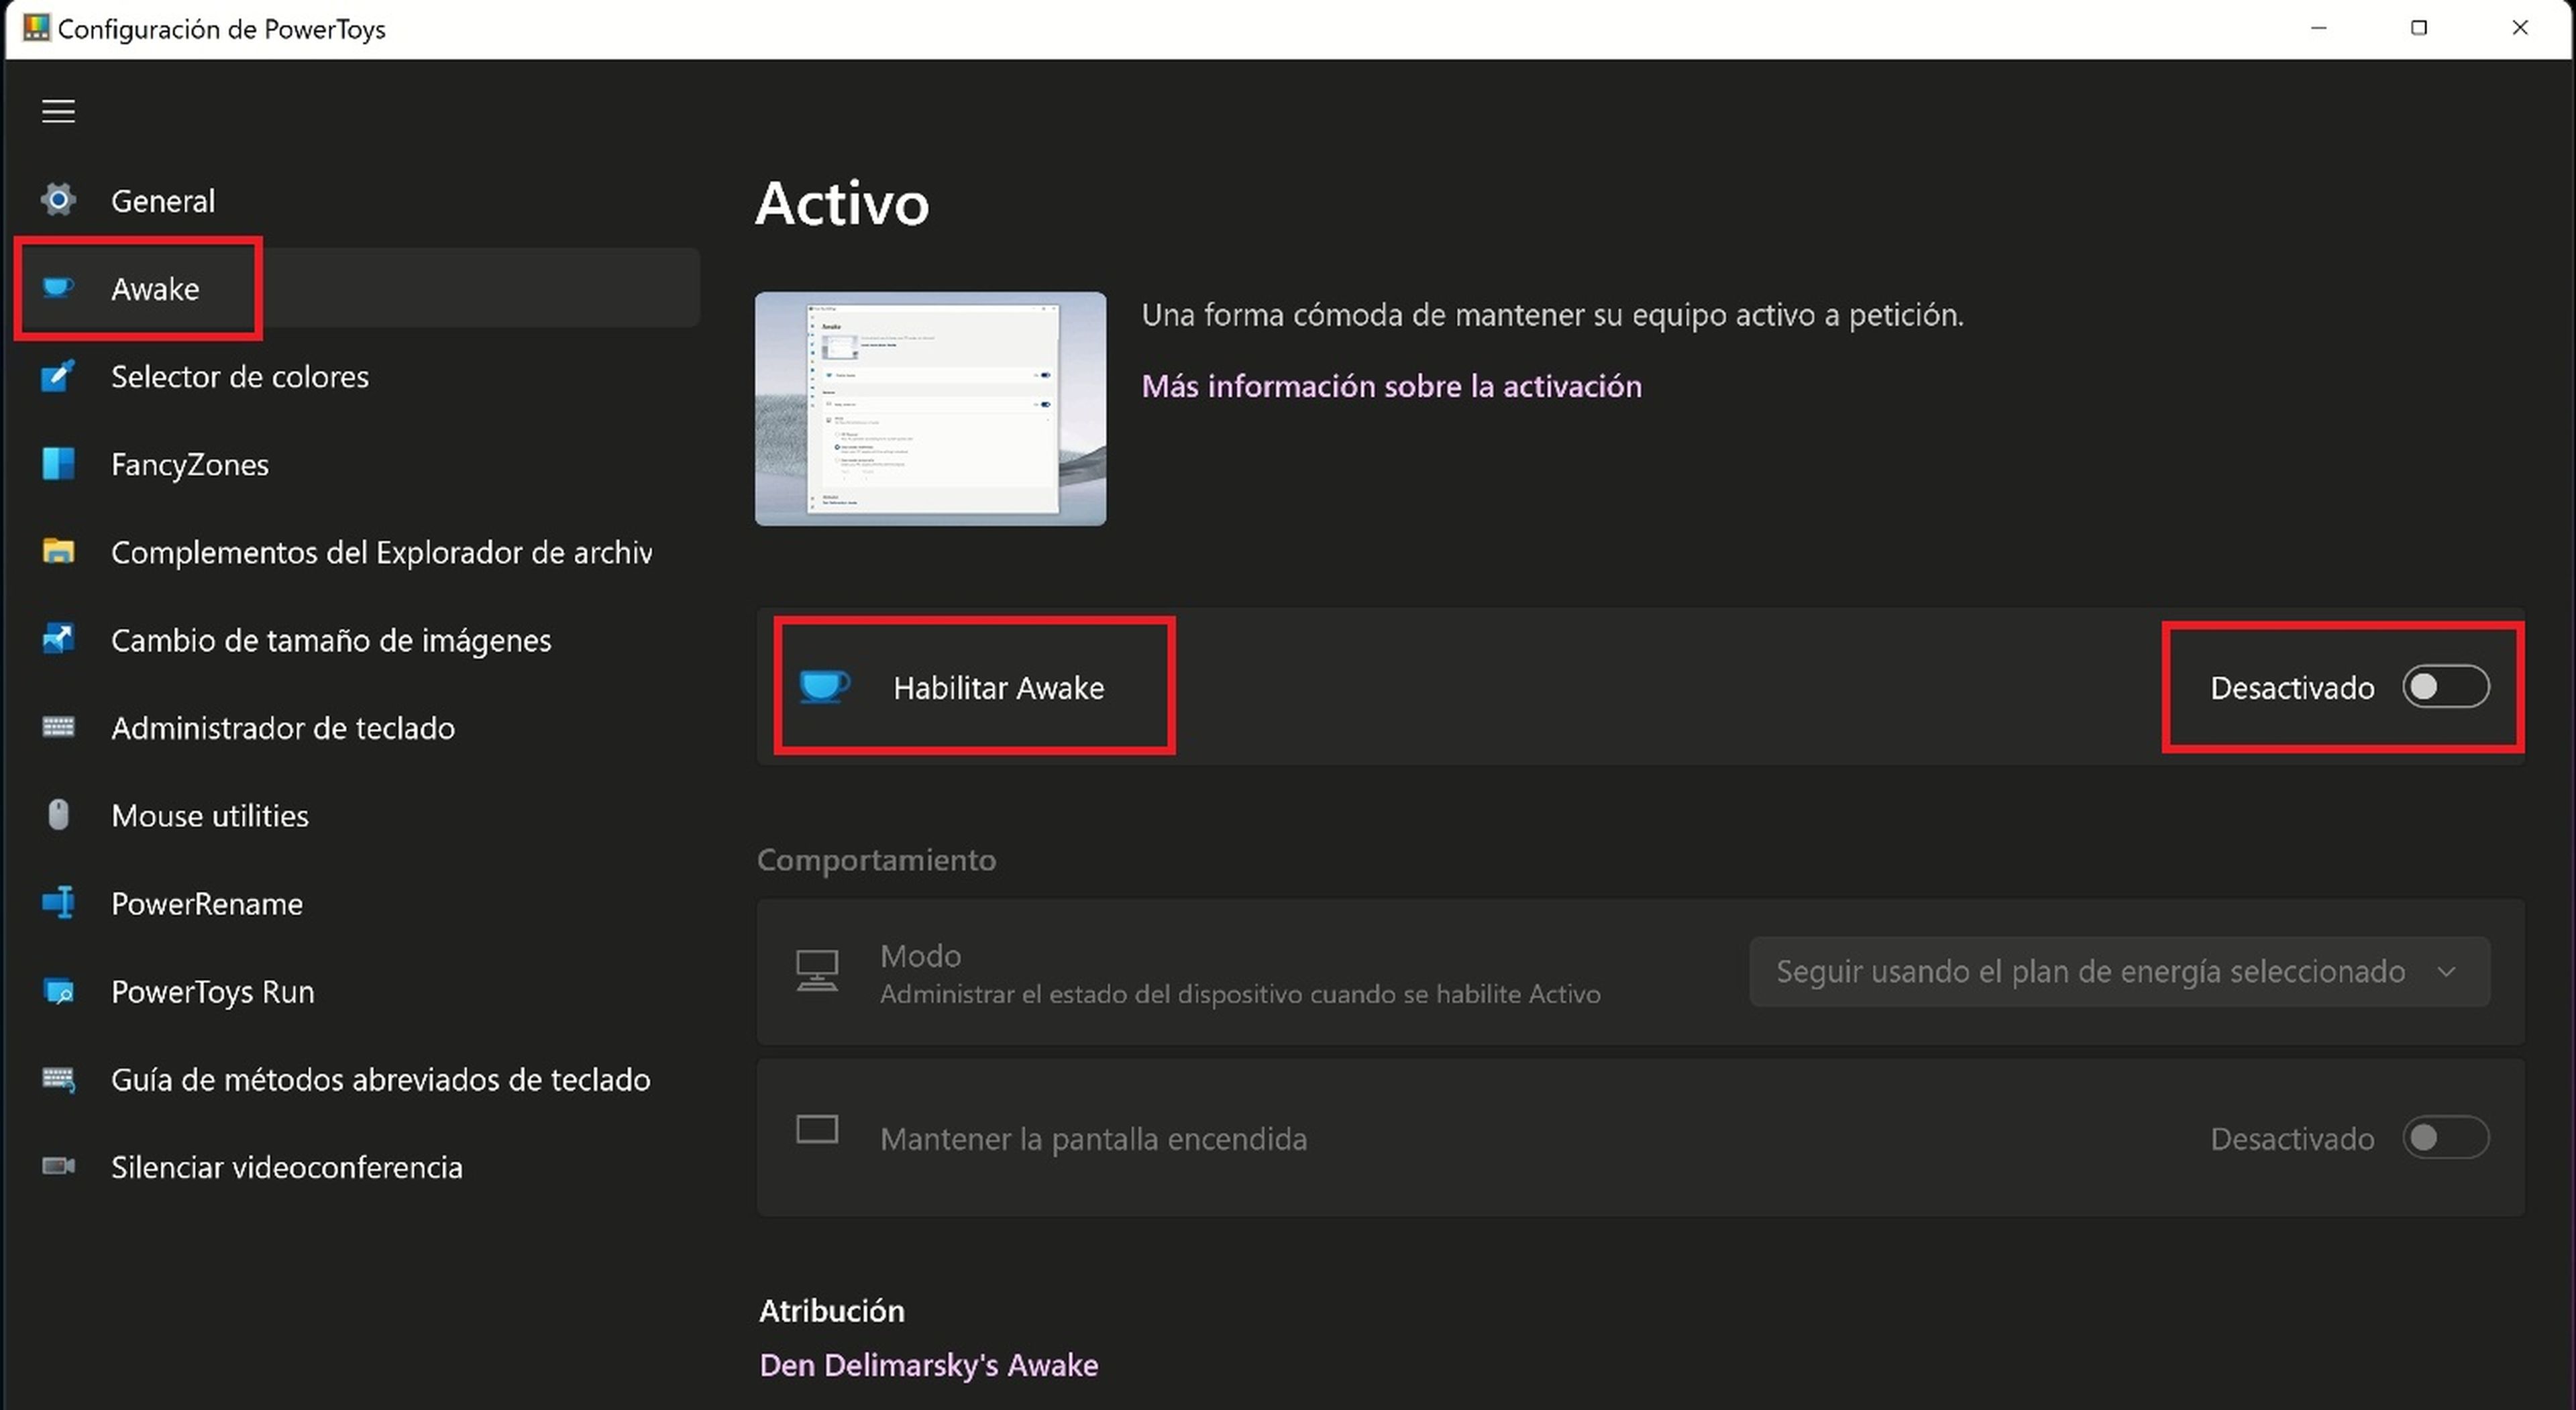Enable the Habilitar Awake toggle switch

(2445, 687)
